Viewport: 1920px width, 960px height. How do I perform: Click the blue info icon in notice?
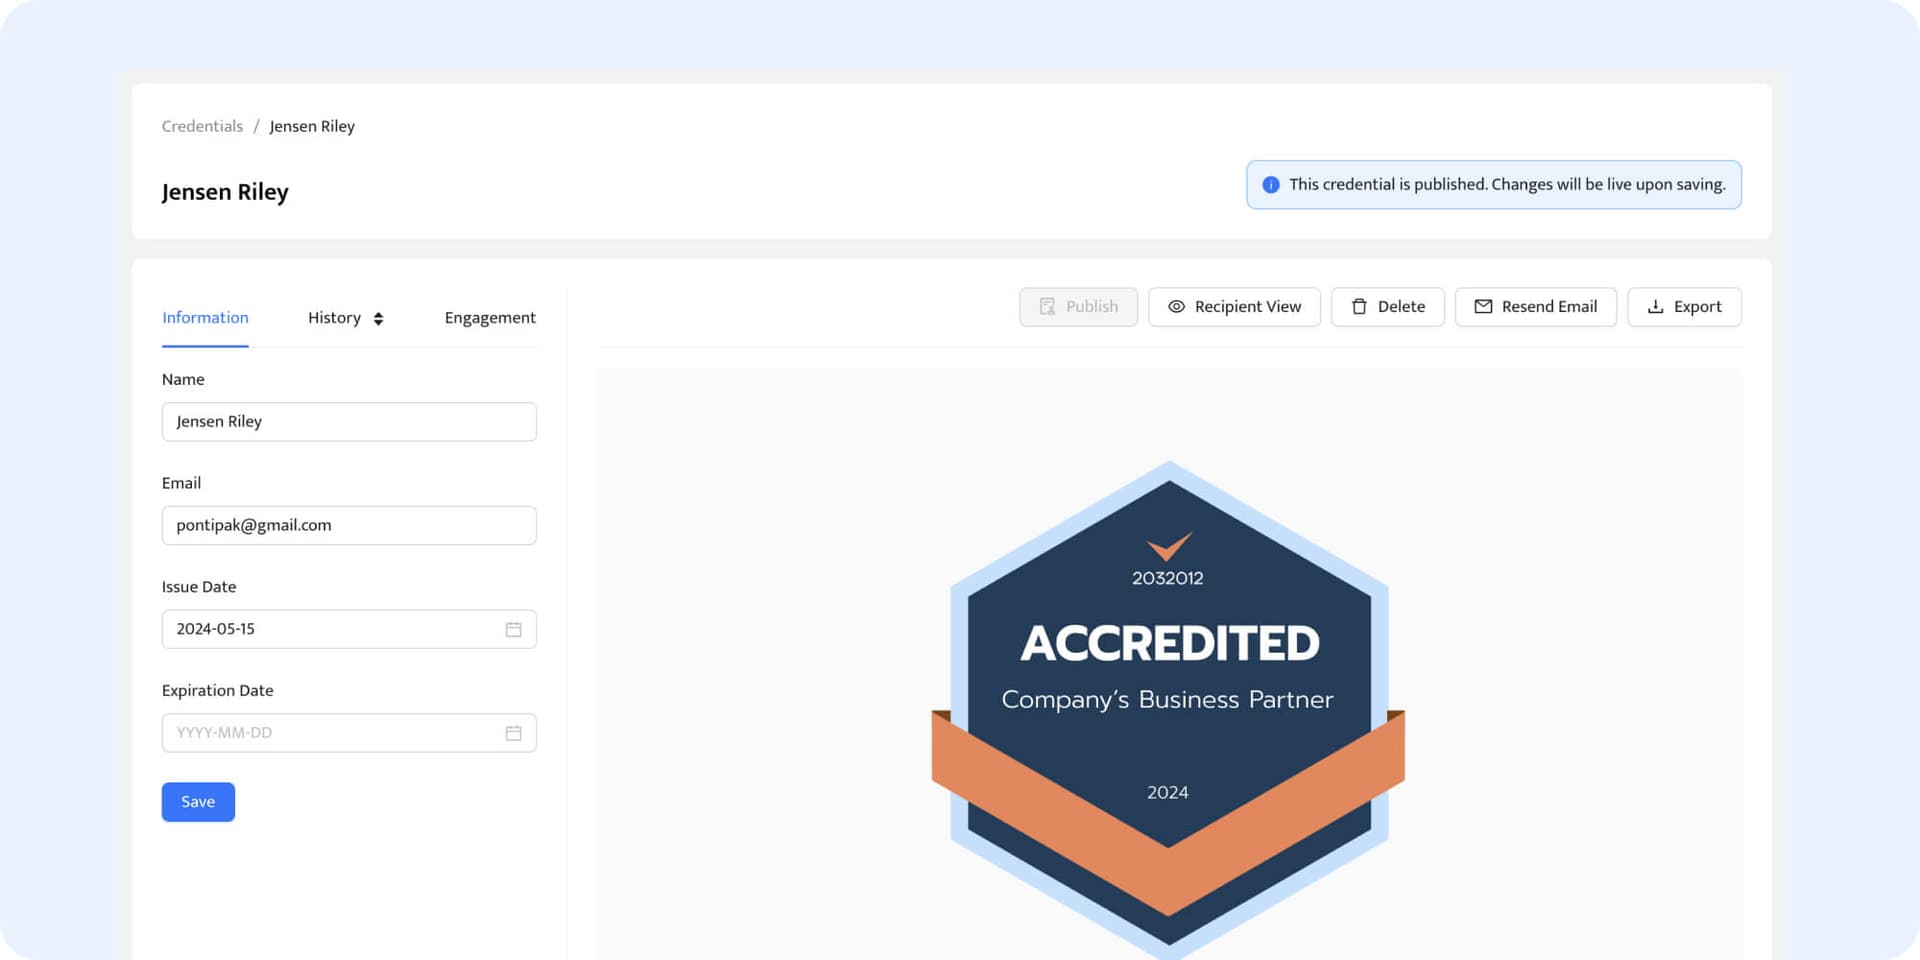coord(1270,185)
